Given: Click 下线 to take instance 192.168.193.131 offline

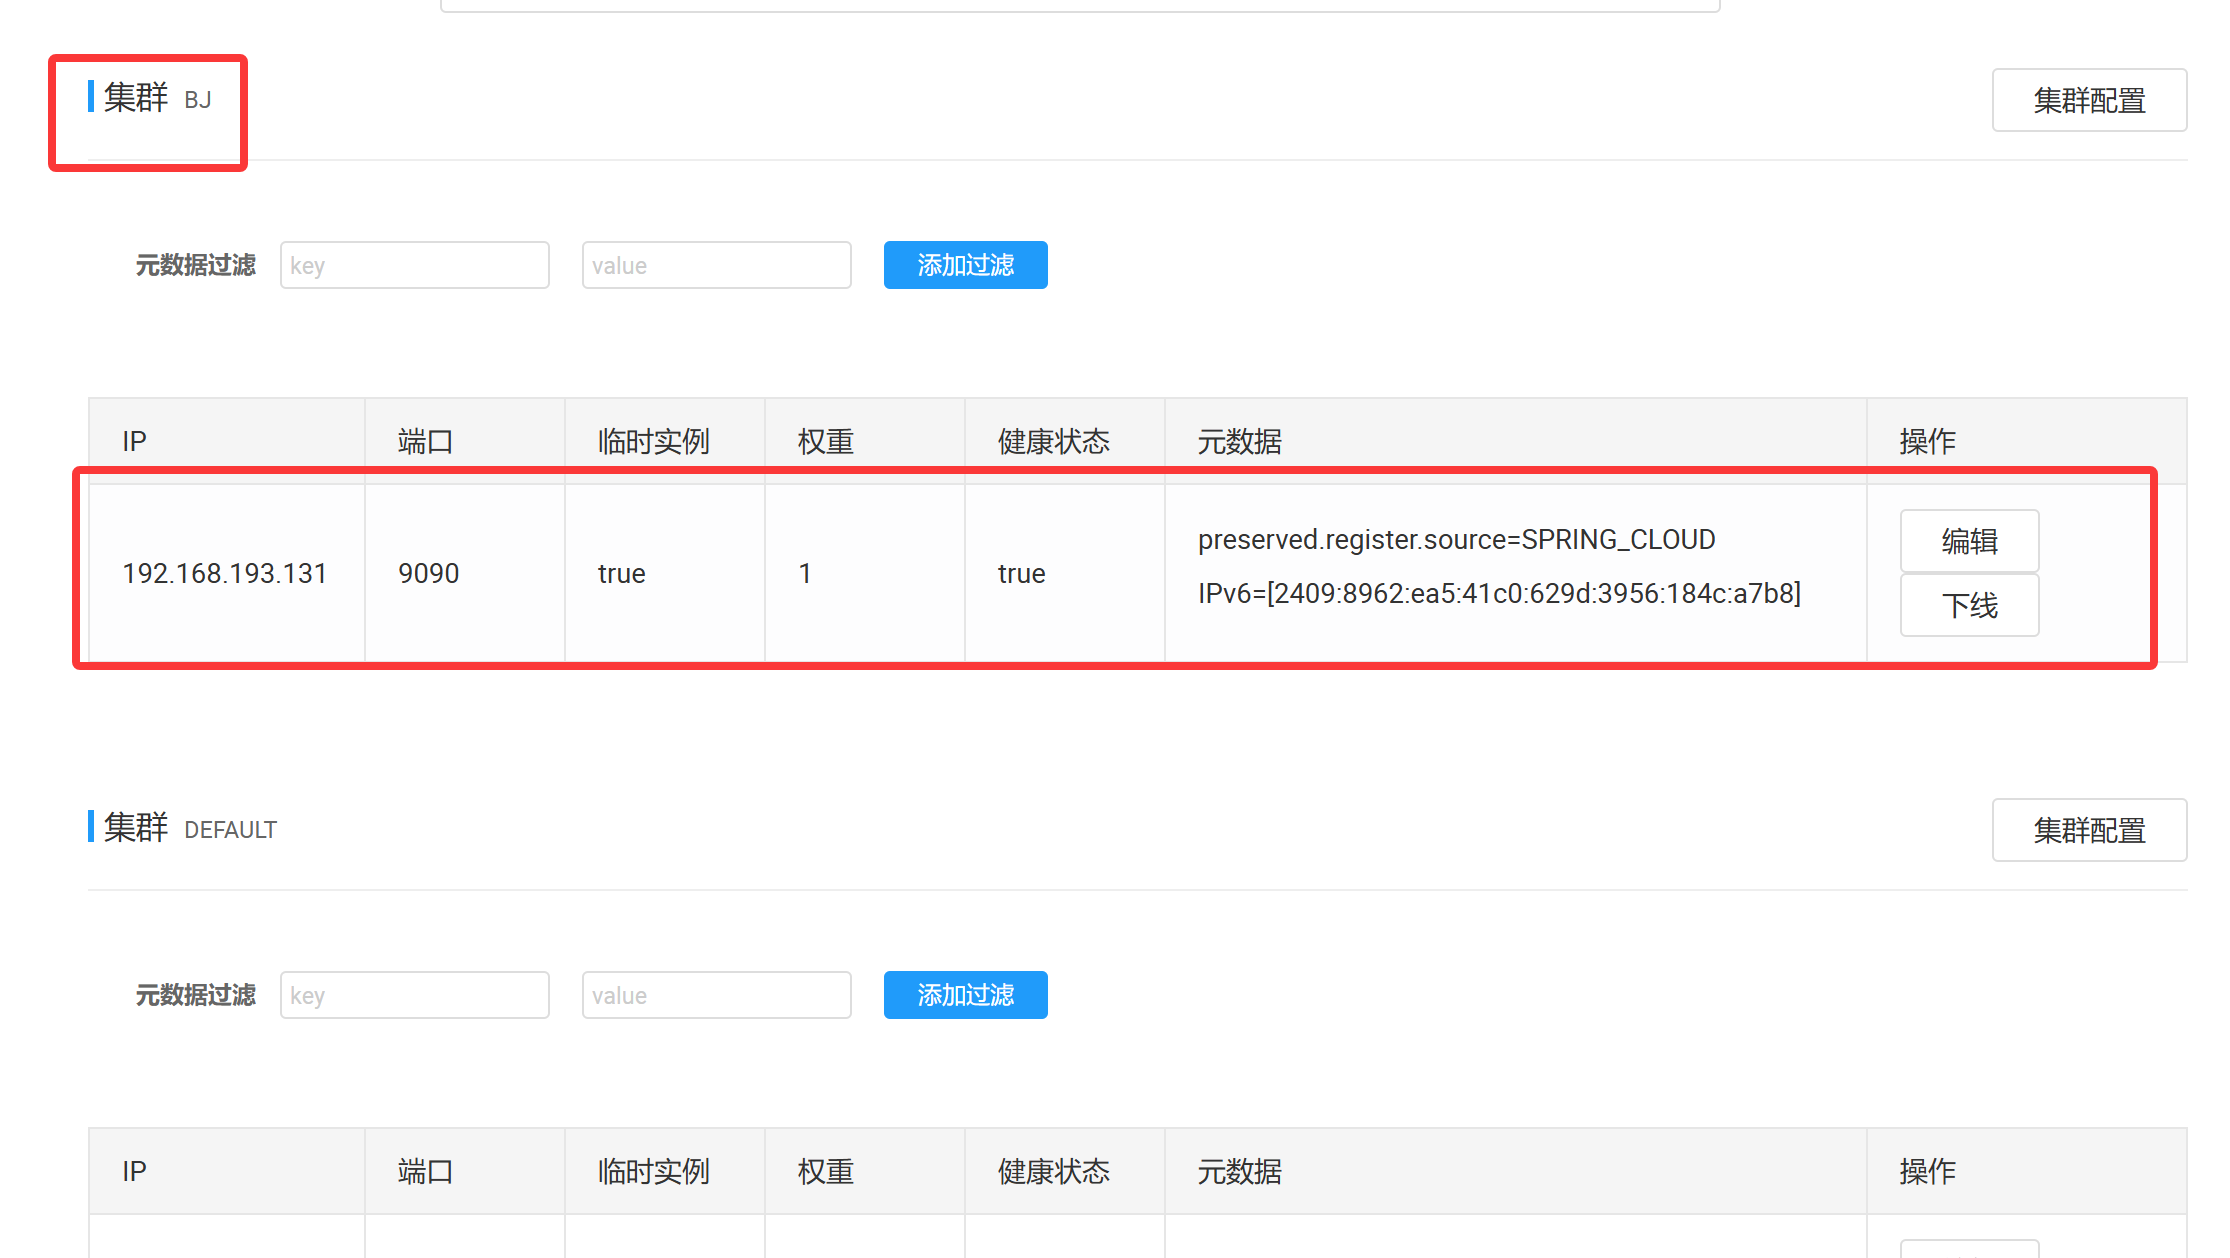Looking at the screenshot, I should coord(1968,605).
